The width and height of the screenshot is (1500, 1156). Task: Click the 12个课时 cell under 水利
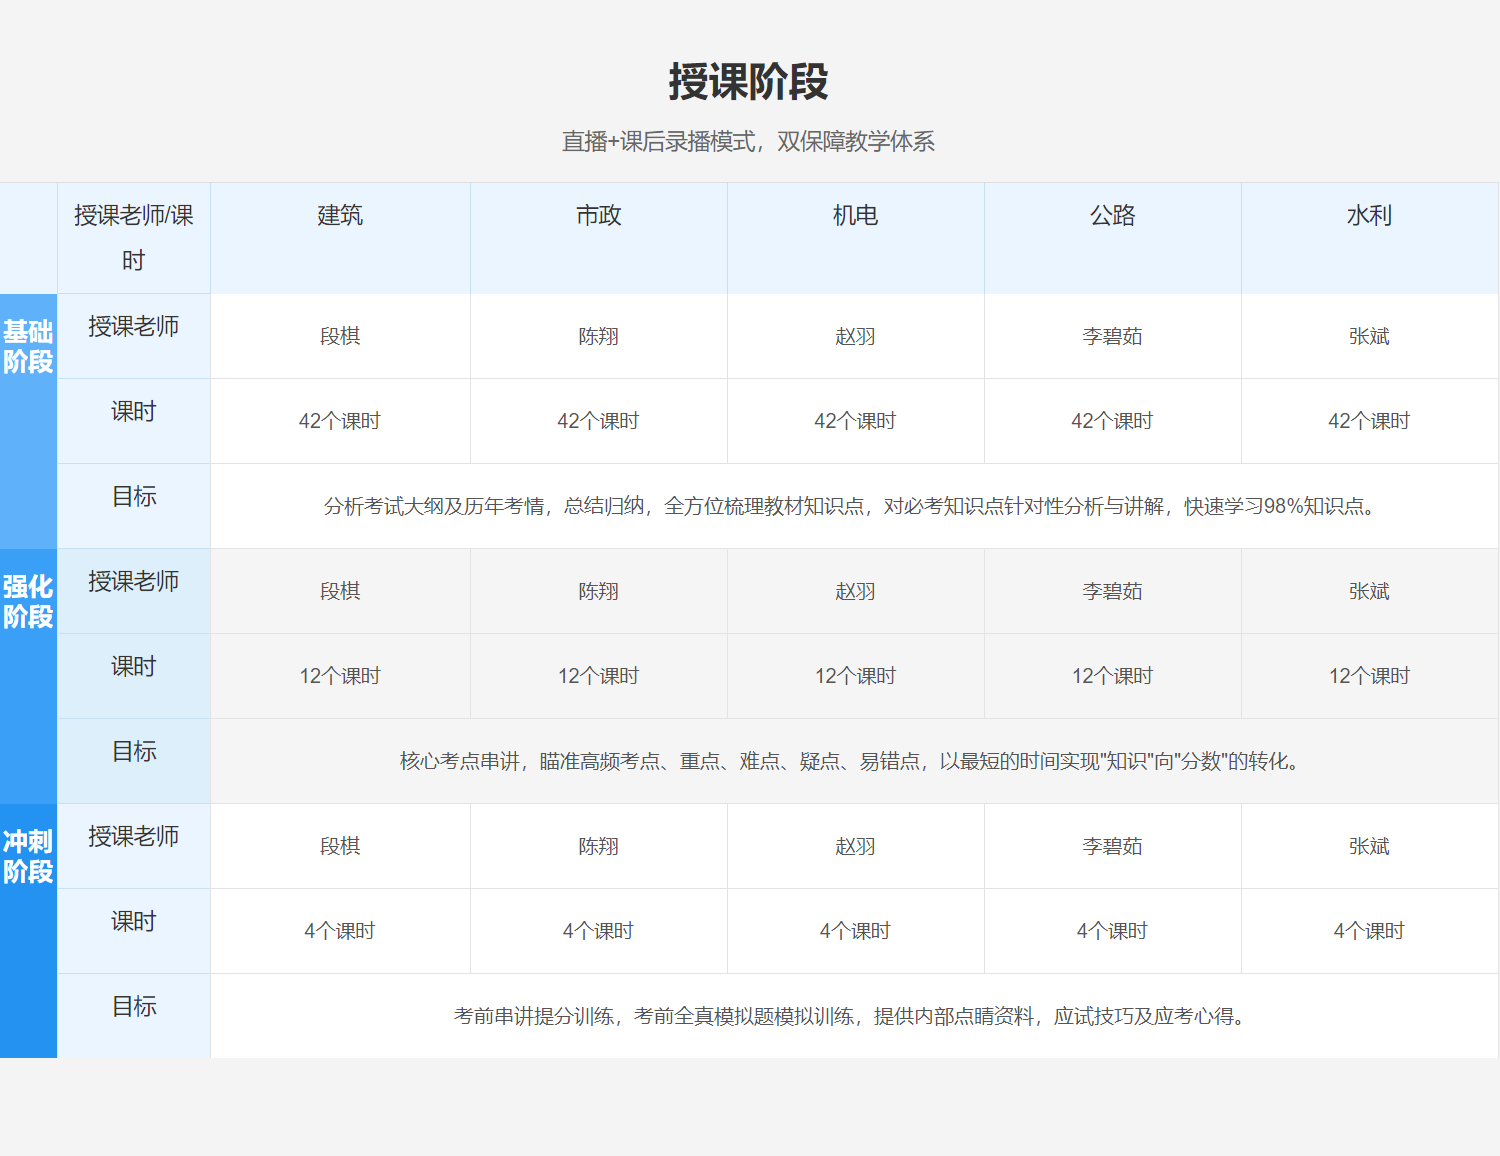[x=1369, y=677]
